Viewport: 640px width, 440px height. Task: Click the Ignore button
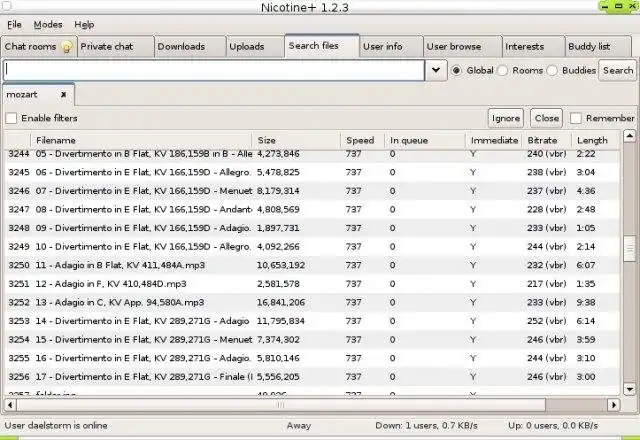point(506,118)
